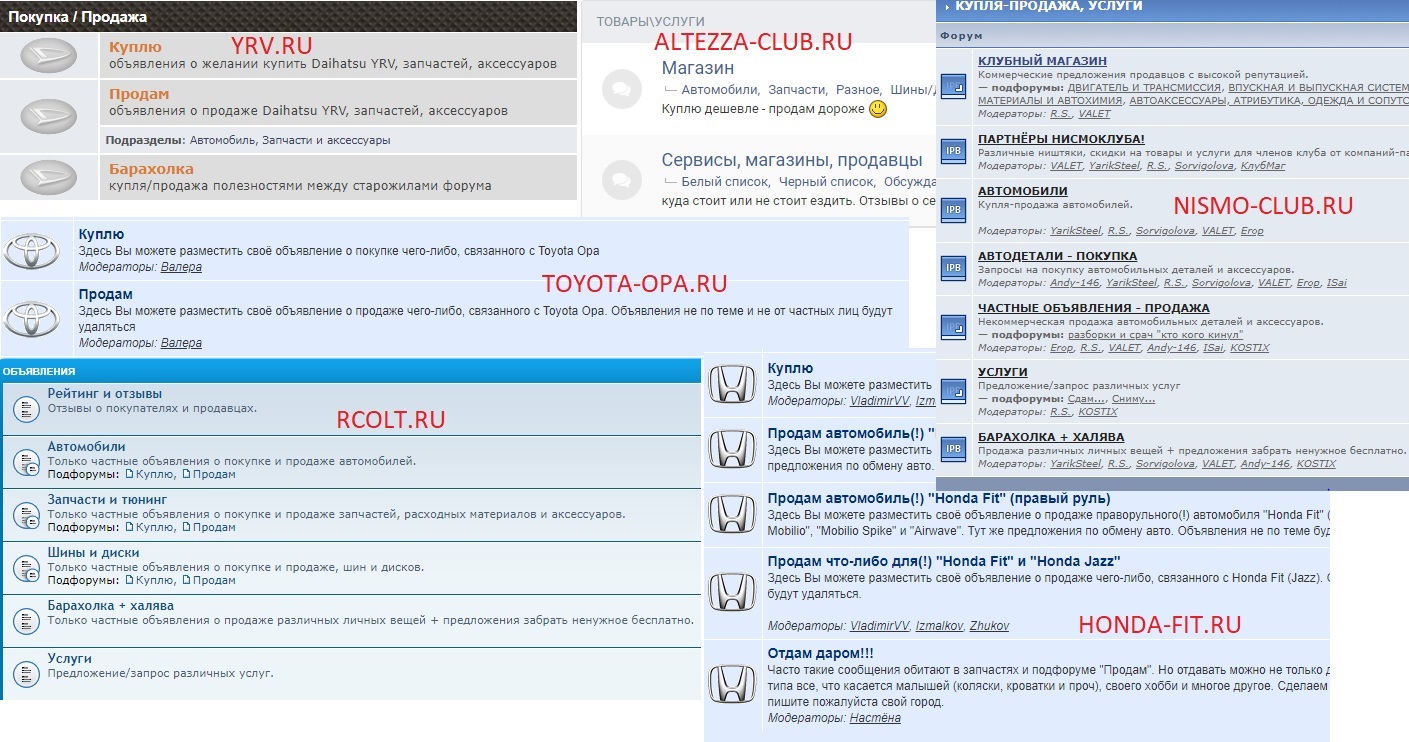Image resolution: width=1409 pixels, height=742 pixels.
Task: Open moderator Валера under Toyota Opa Куплю
Action: click(181, 267)
